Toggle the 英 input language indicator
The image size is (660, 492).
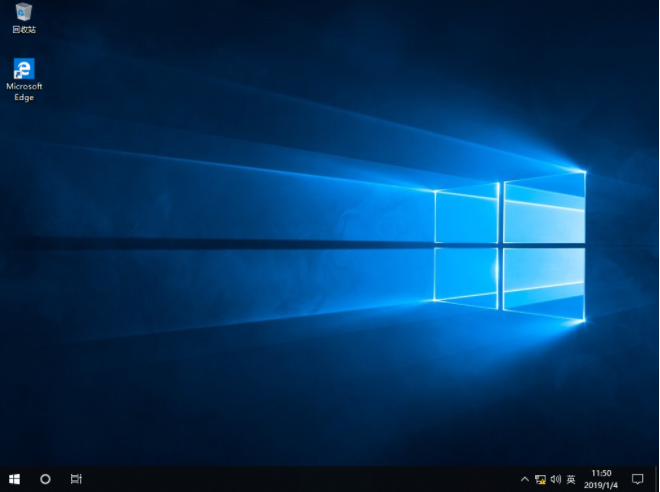tap(571, 480)
